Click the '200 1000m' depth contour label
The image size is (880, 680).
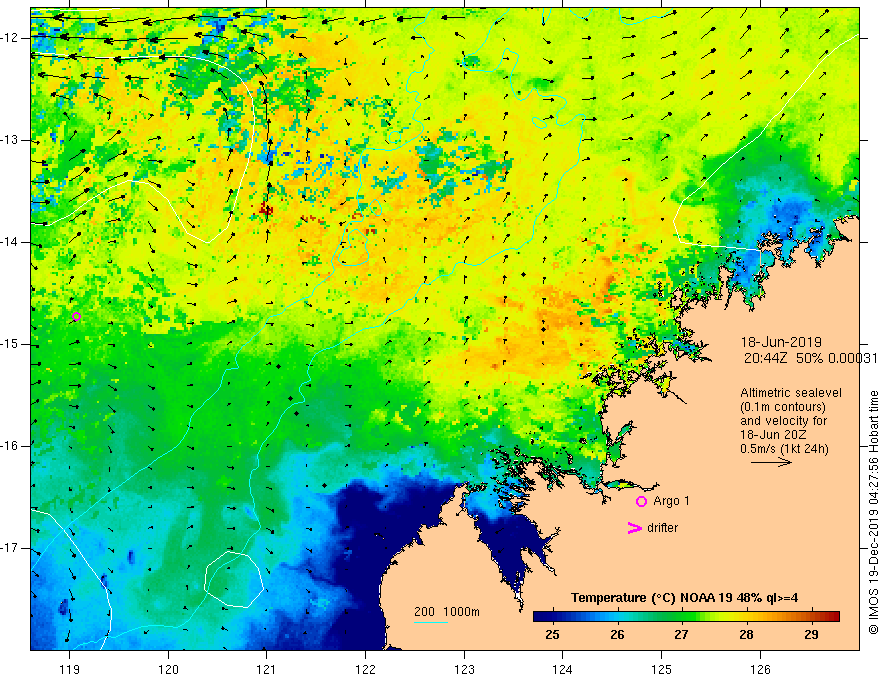447,612
